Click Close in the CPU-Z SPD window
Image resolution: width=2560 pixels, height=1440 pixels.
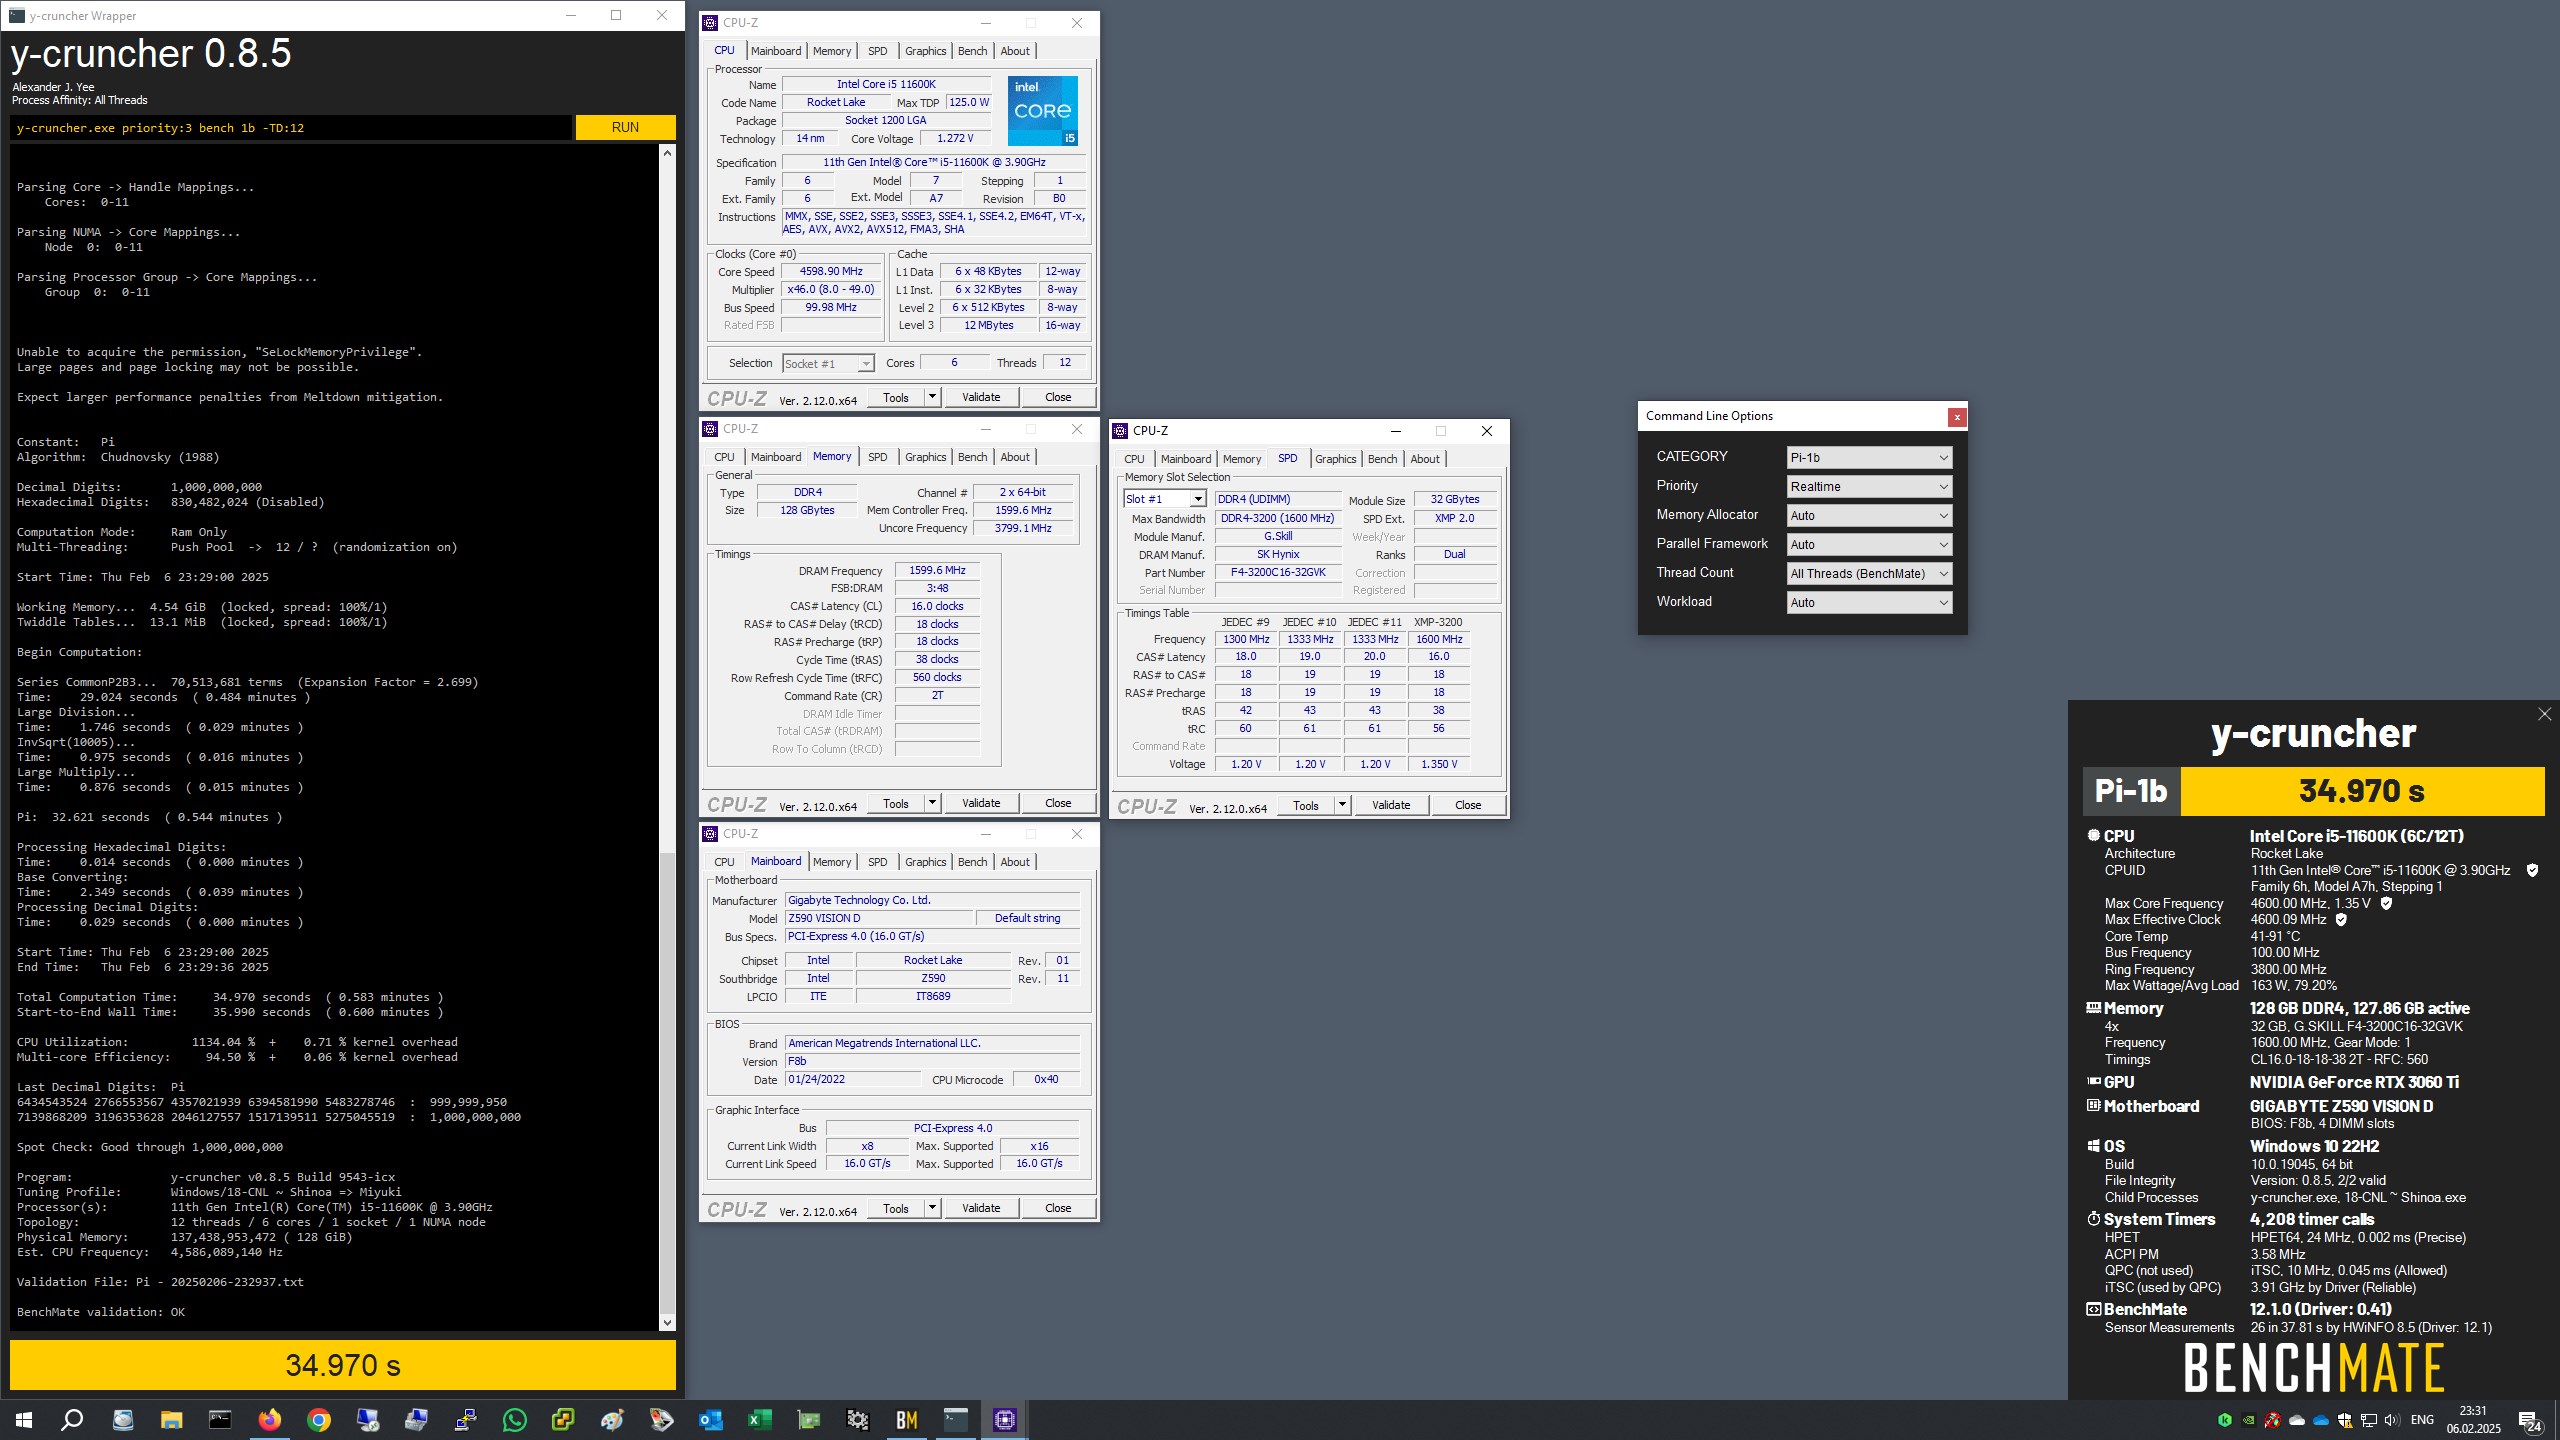coord(1468,805)
